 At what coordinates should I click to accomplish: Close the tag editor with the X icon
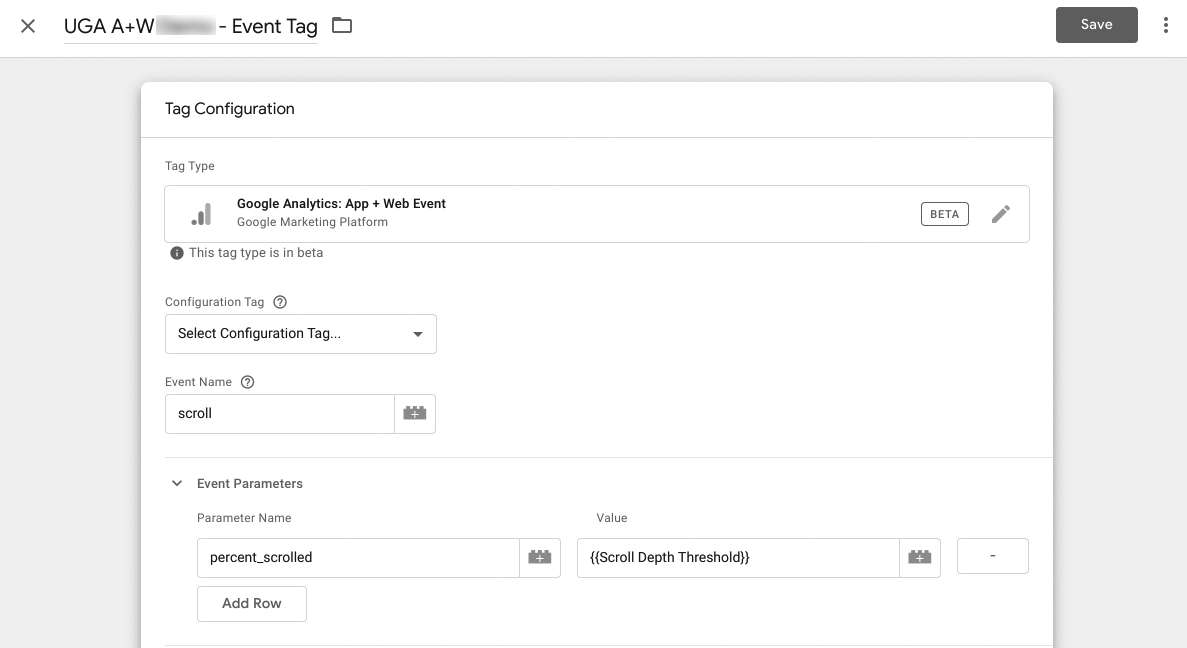[28, 26]
